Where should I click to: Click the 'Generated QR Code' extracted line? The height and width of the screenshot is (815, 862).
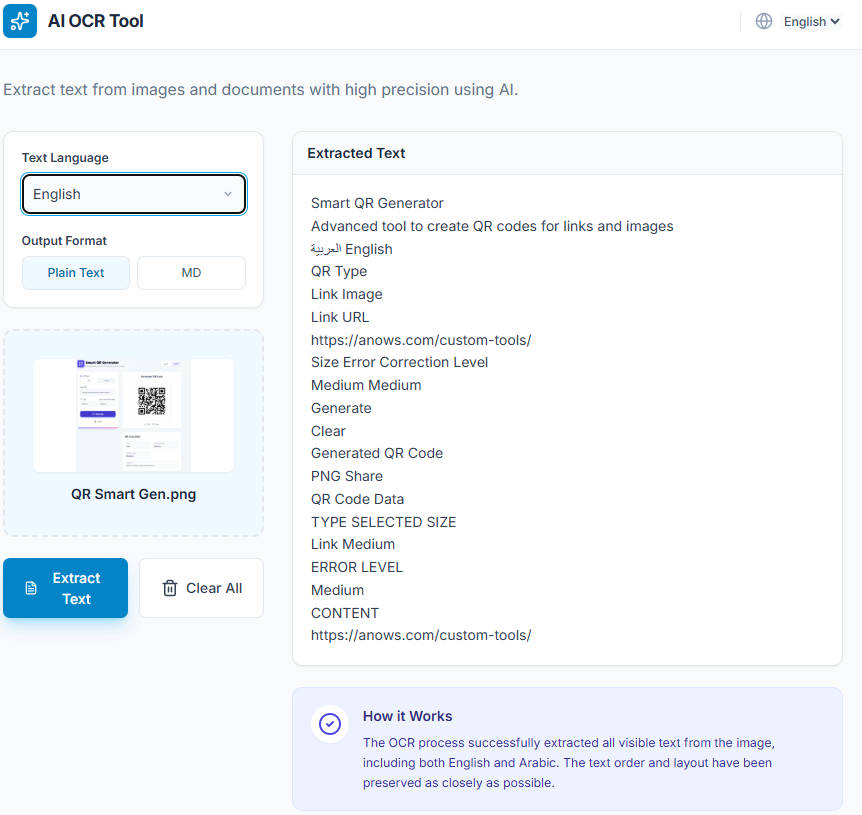[x=377, y=453]
